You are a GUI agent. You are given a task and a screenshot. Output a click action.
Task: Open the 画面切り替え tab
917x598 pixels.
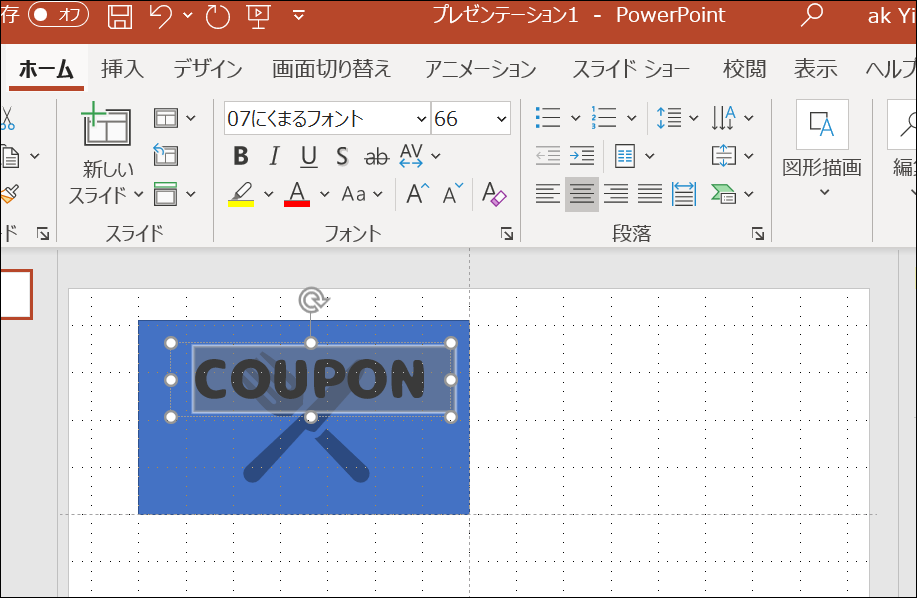(x=331, y=69)
